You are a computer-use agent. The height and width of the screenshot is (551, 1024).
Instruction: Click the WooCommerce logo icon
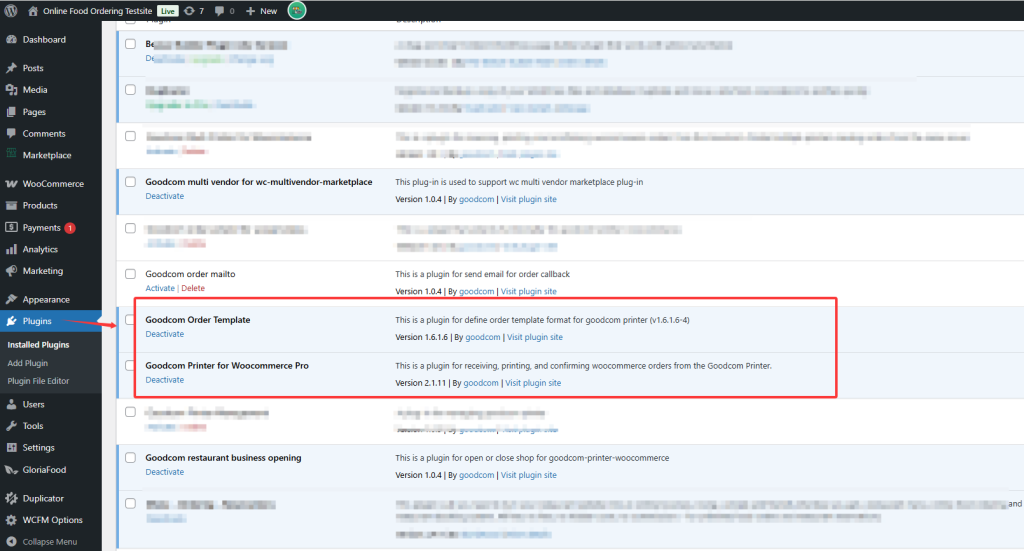(x=11, y=183)
